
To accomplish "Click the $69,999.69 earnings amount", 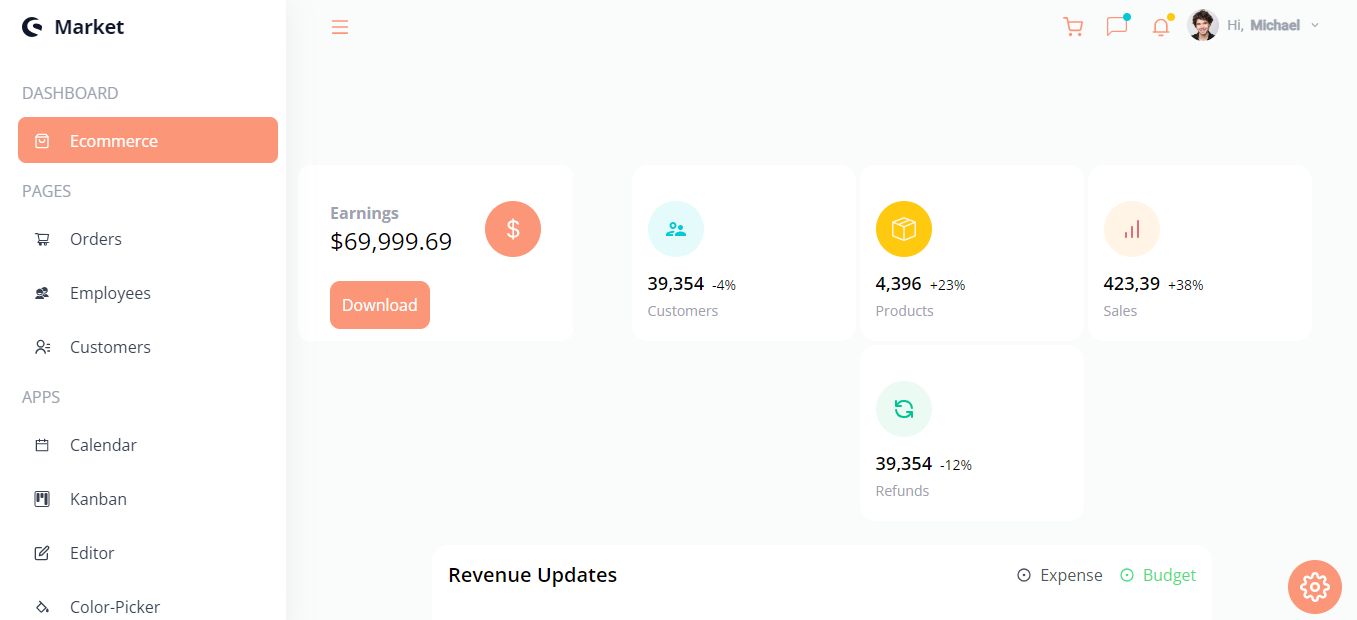I will tap(391, 241).
